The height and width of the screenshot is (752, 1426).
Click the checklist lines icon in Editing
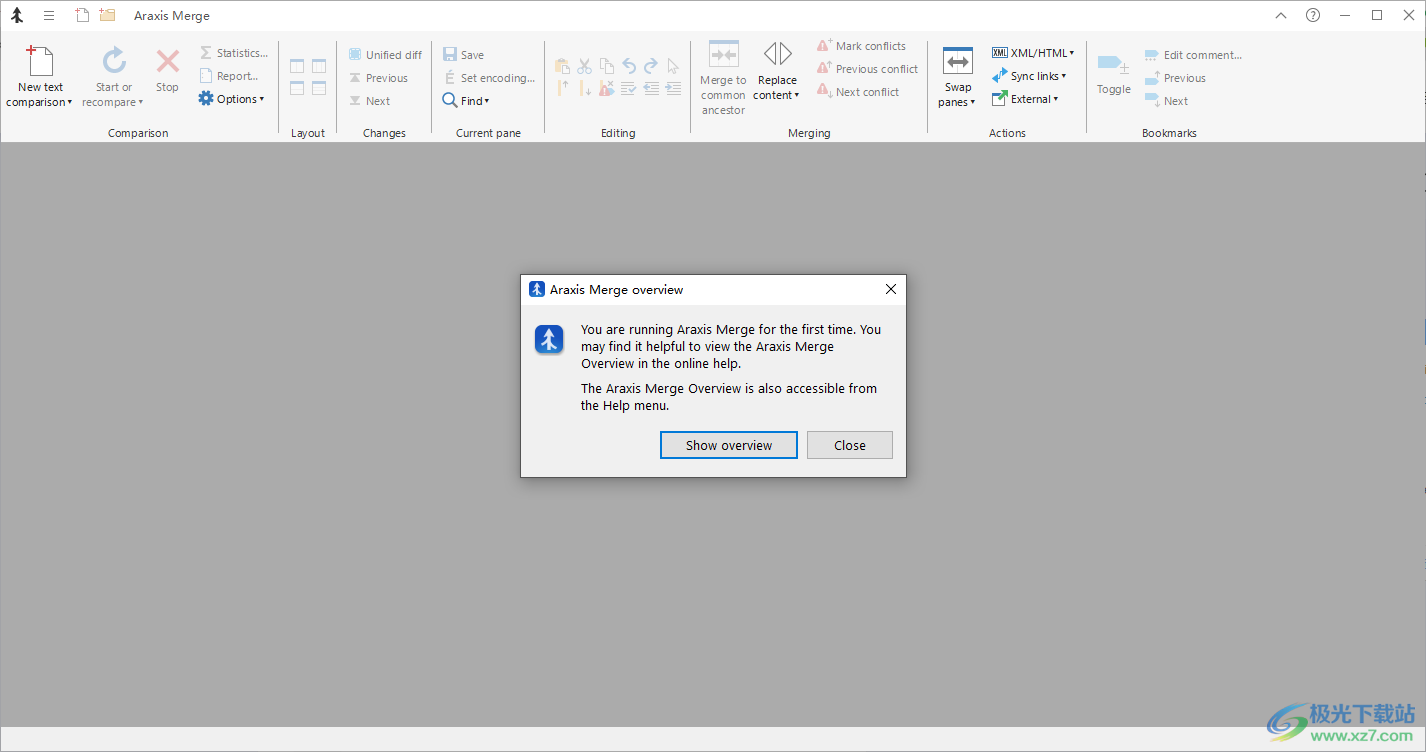coord(629,88)
